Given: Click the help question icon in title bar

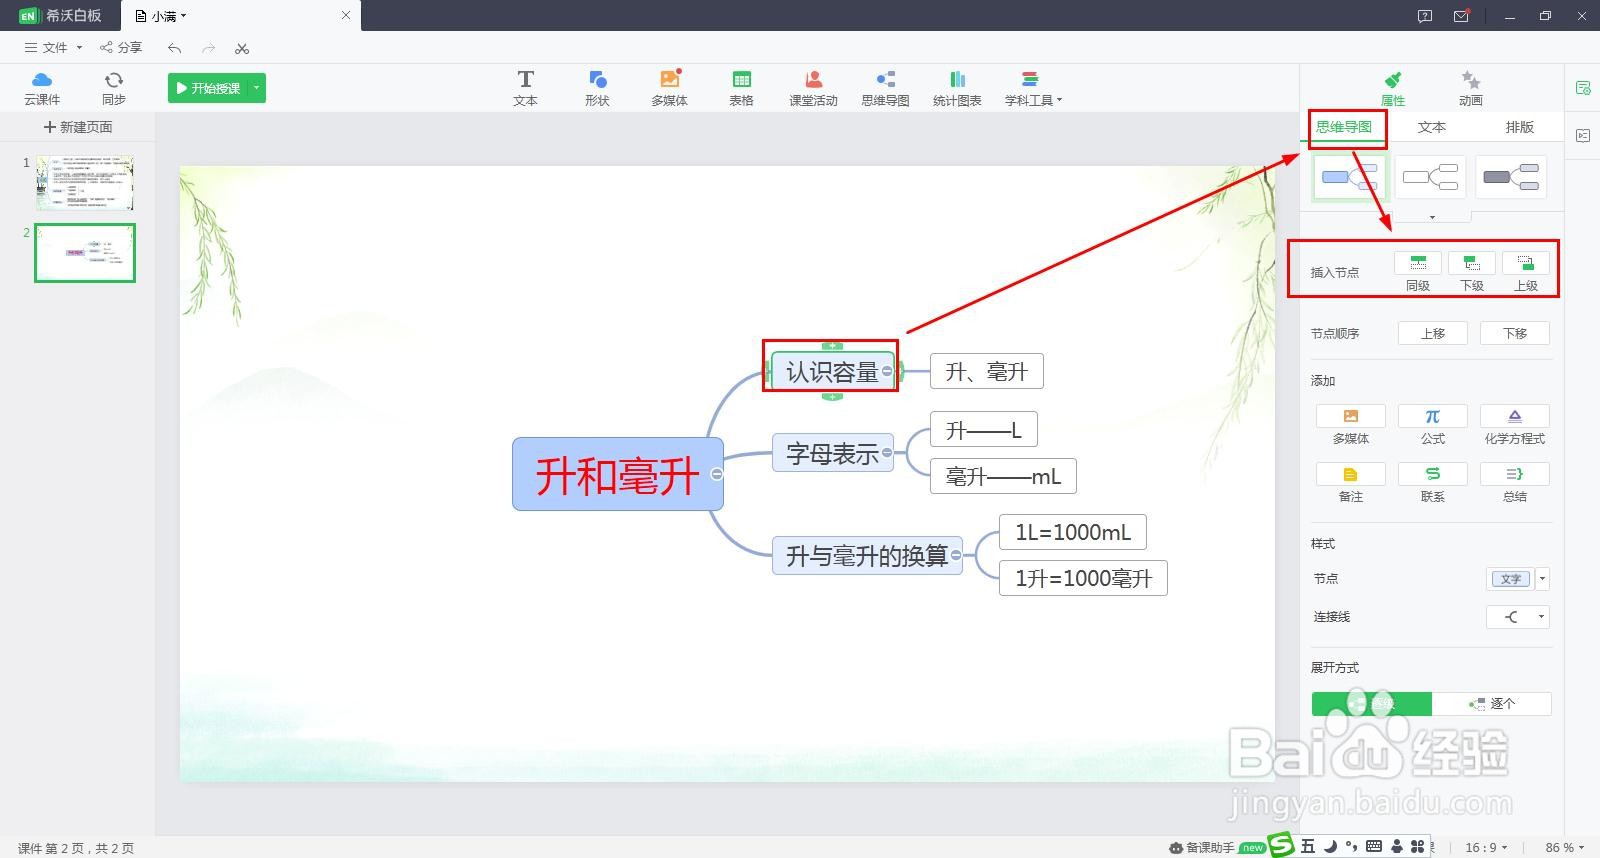Looking at the screenshot, I should click(x=1425, y=16).
